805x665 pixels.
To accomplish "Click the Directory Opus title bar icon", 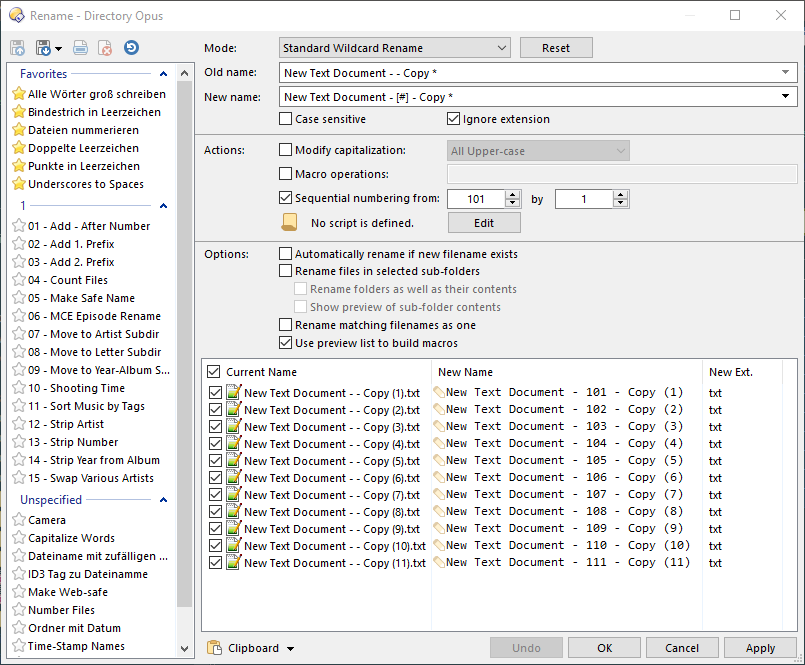I will 16,15.
